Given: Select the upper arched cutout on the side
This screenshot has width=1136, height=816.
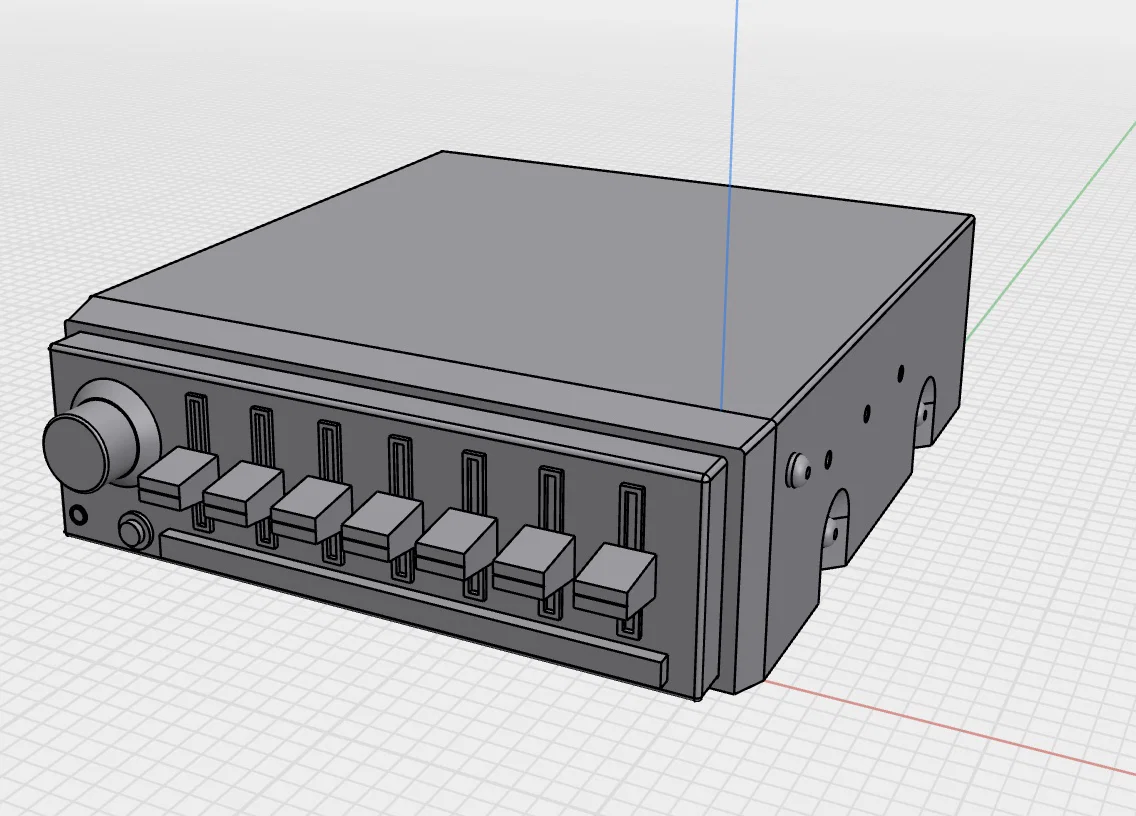Looking at the screenshot, I should point(925,410).
